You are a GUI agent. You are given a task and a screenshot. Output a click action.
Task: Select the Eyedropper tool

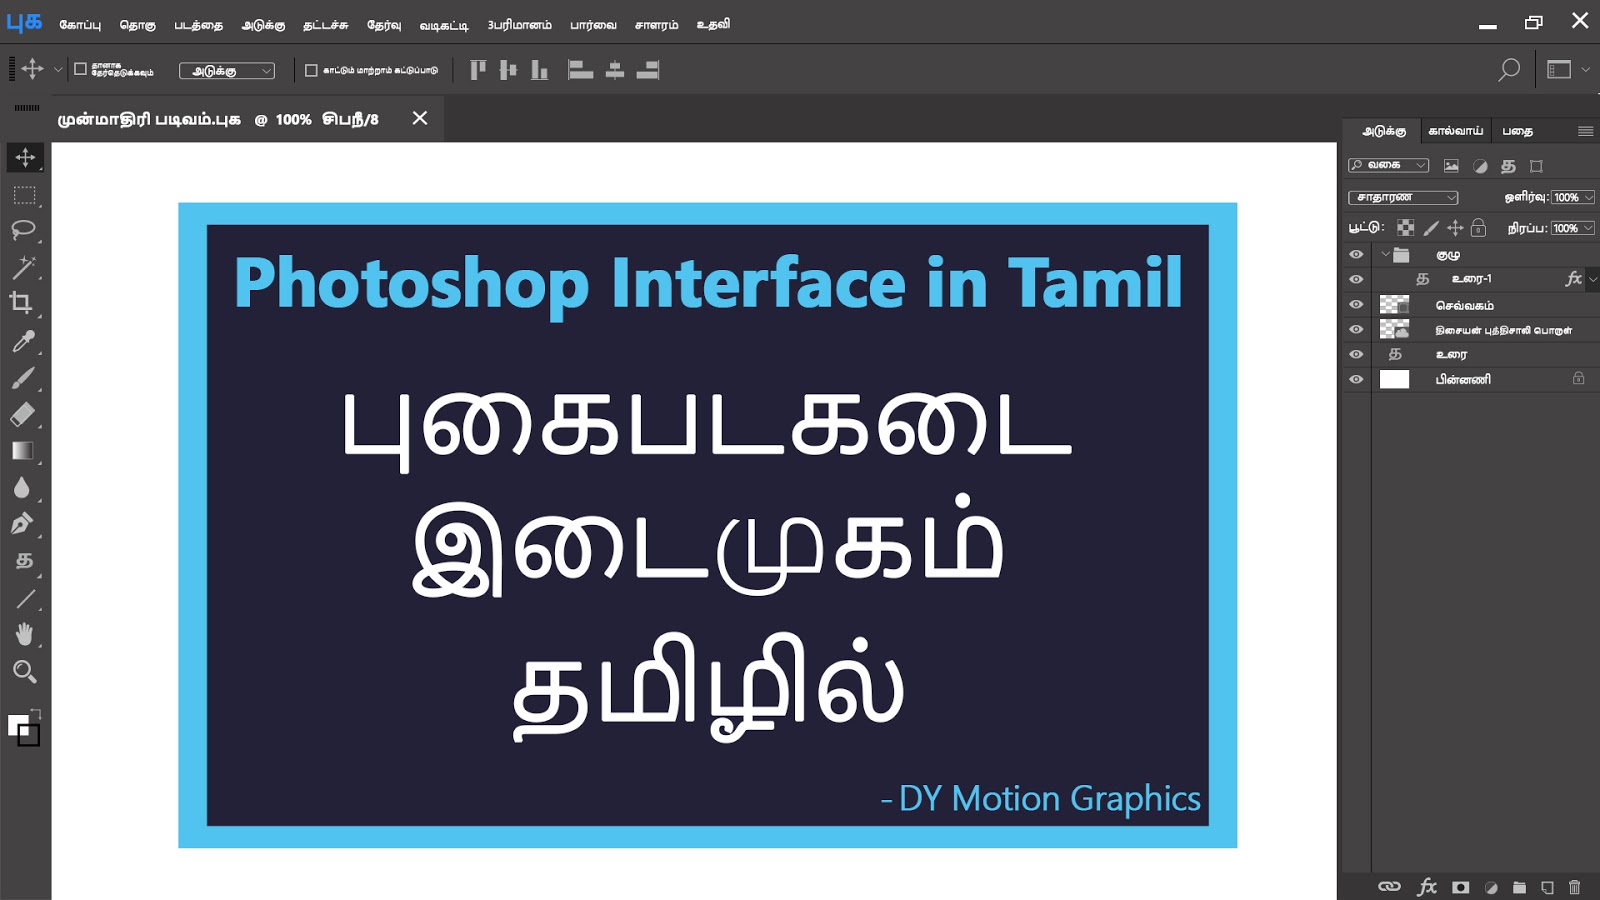coord(23,341)
